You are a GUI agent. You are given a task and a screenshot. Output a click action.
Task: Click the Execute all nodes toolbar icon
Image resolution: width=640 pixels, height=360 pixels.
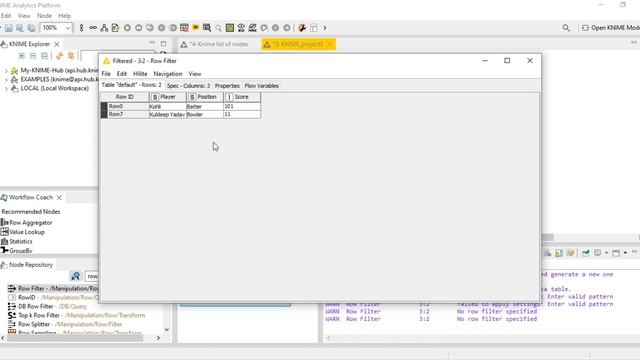tap(139, 28)
